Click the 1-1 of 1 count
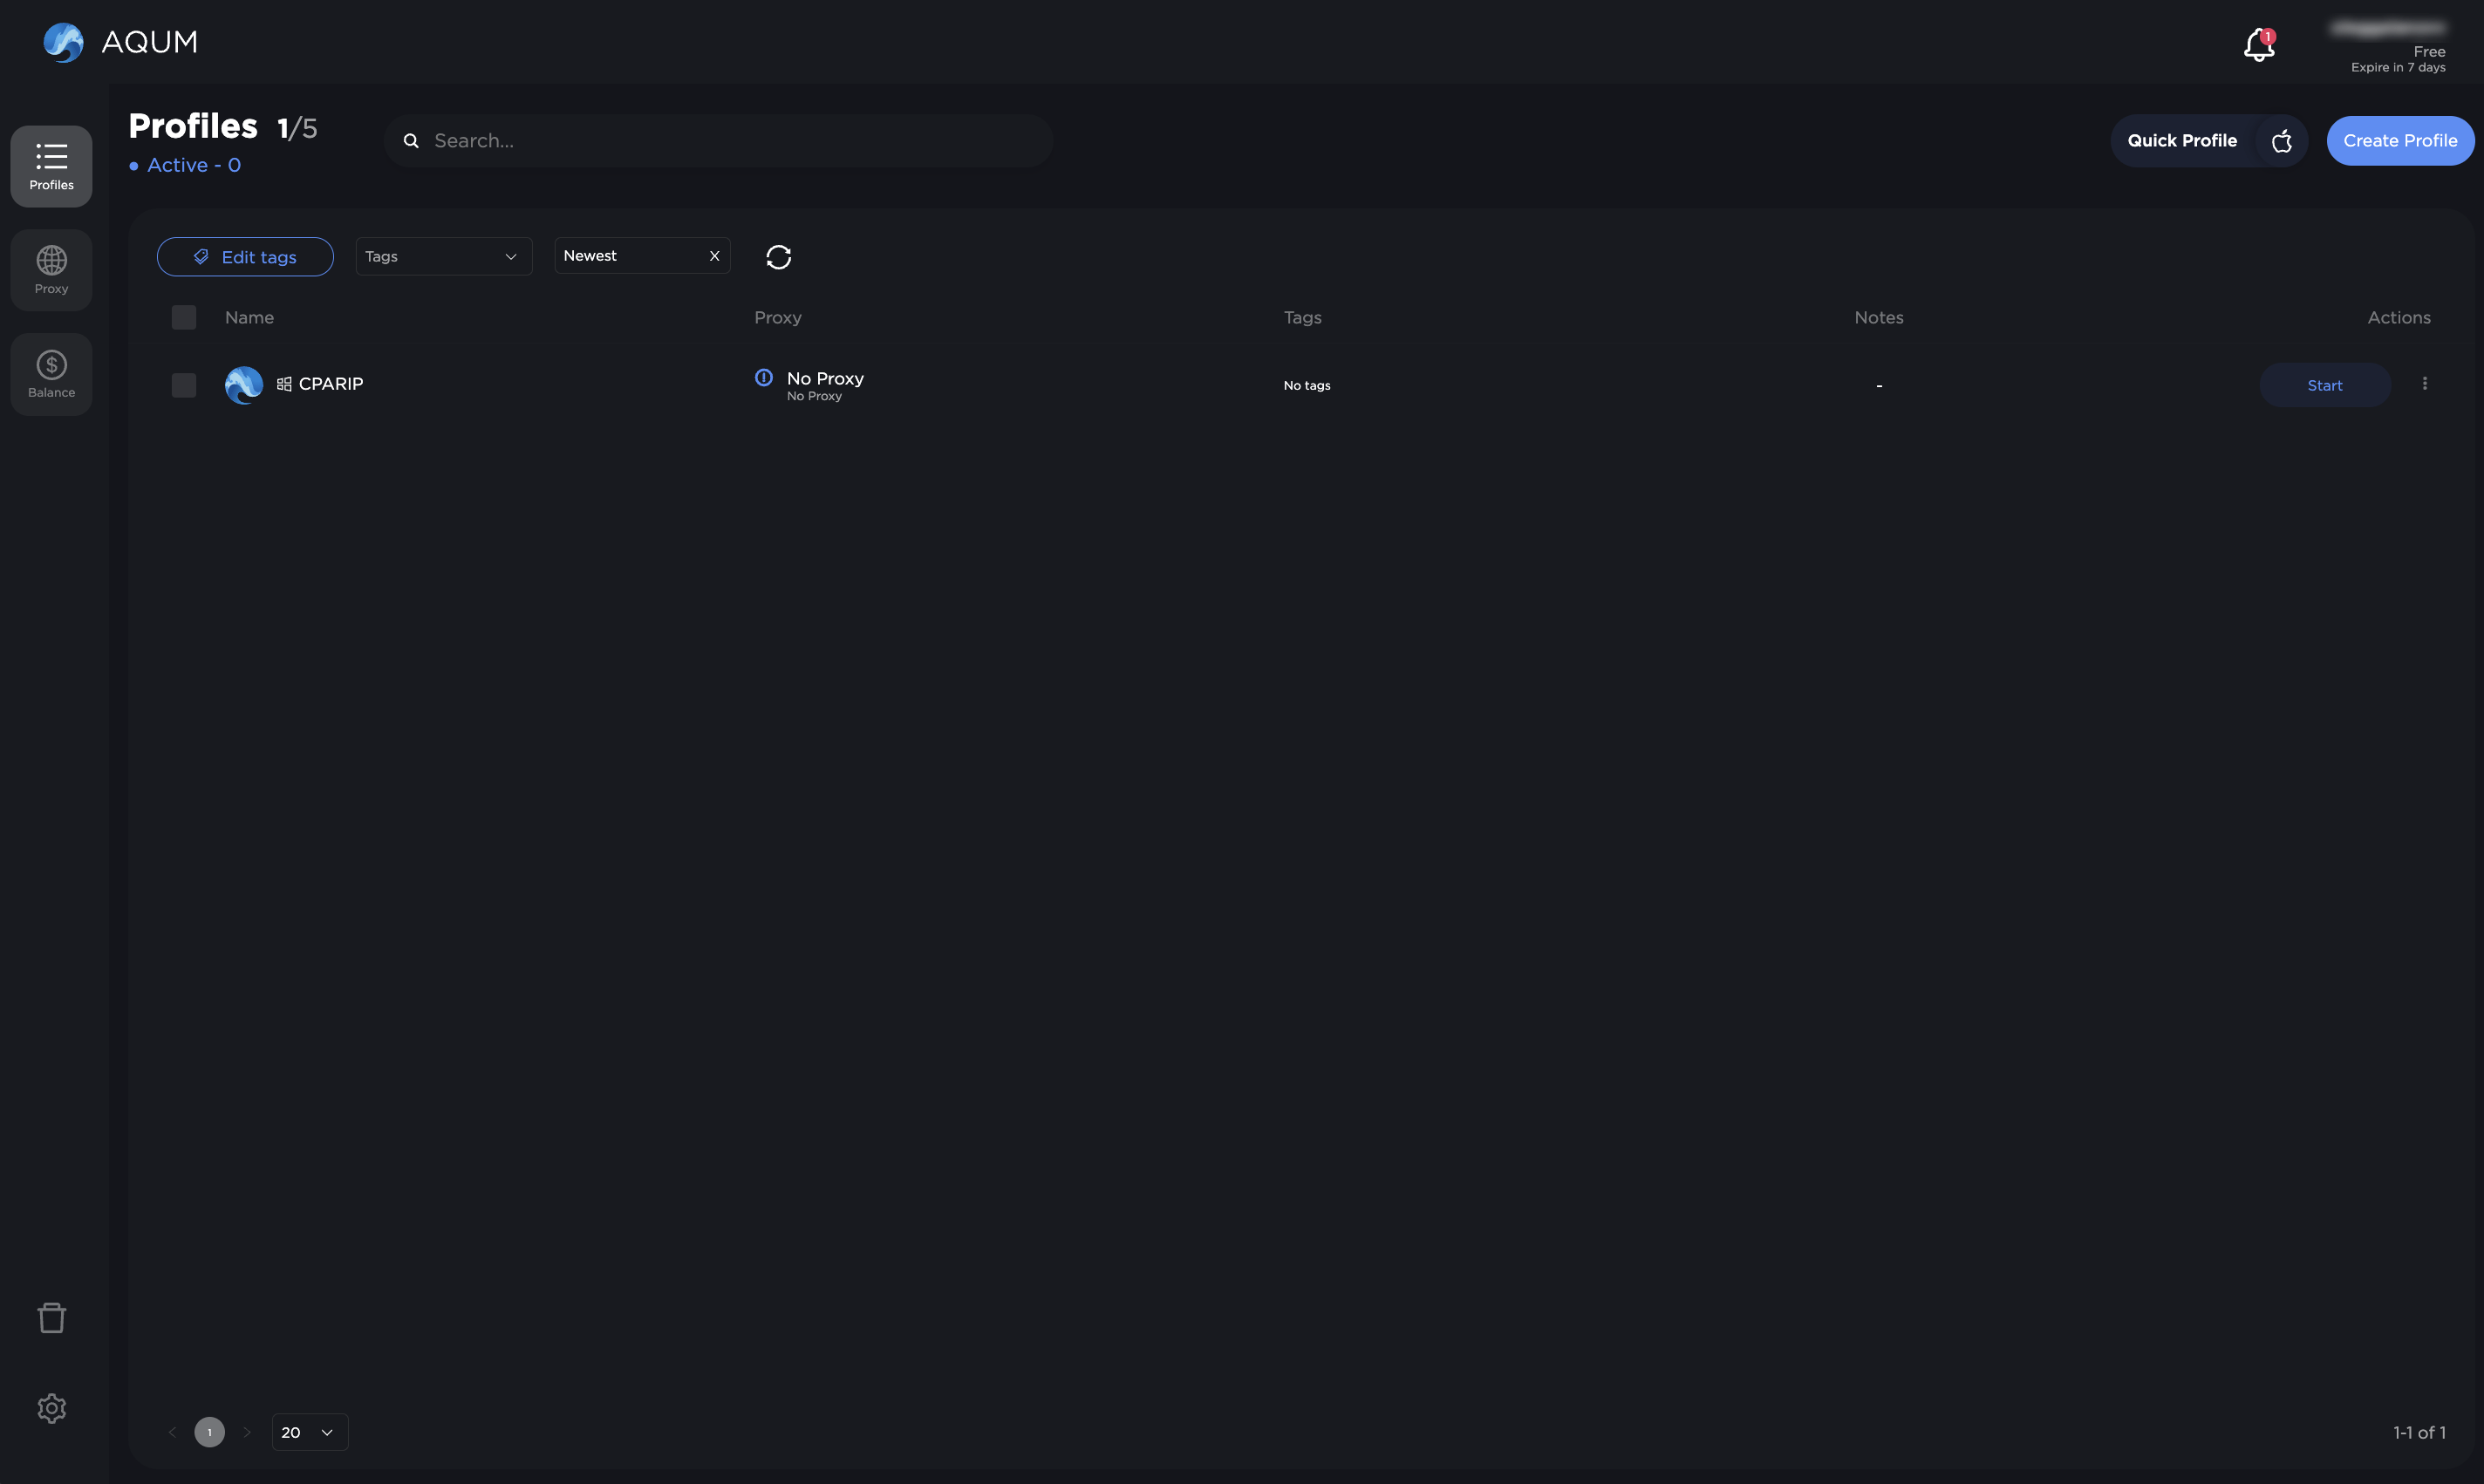 tap(2420, 1433)
